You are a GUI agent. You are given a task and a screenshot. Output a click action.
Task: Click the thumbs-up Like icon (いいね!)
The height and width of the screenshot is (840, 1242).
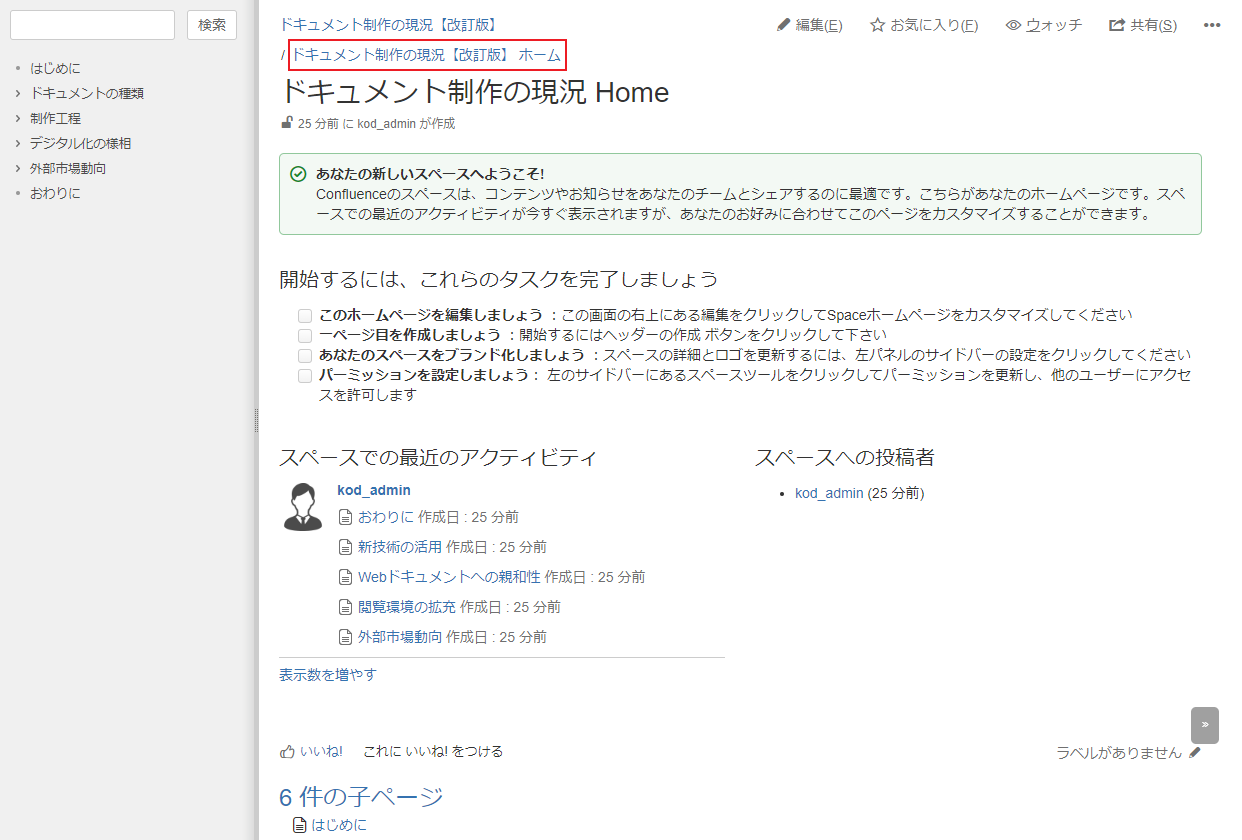[288, 751]
